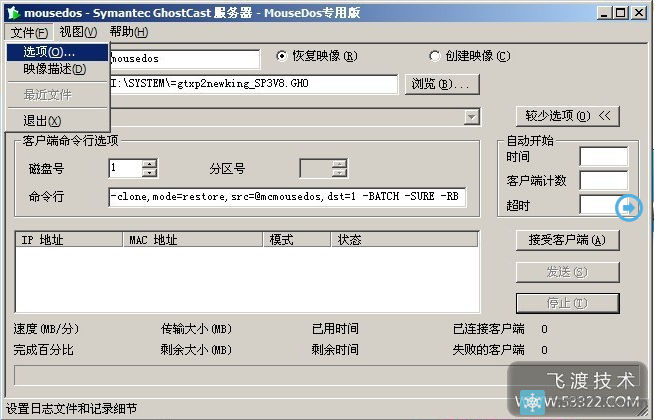Image resolution: width=655 pixels, height=420 pixels.
Task: Choose 选项 from the File menu
Action: tap(49, 51)
